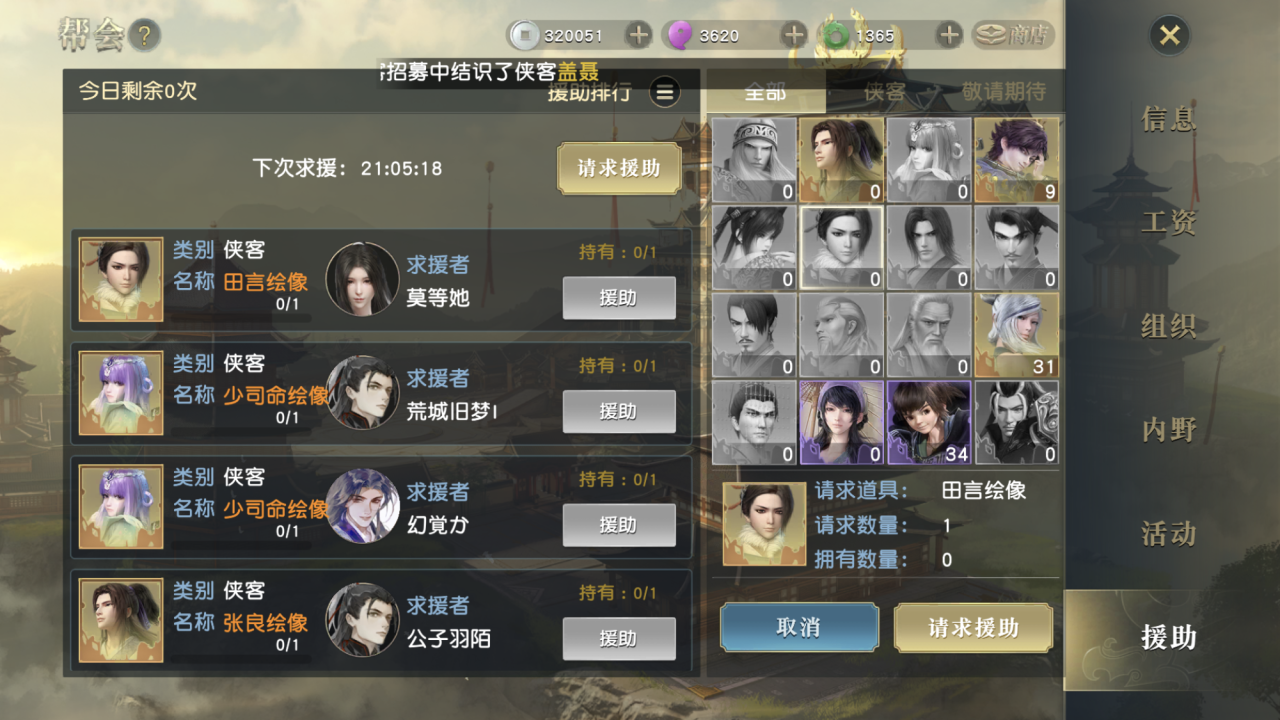Open 援助排行 ranking list menu icon
This screenshot has width=1280, height=720.
(665, 93)
